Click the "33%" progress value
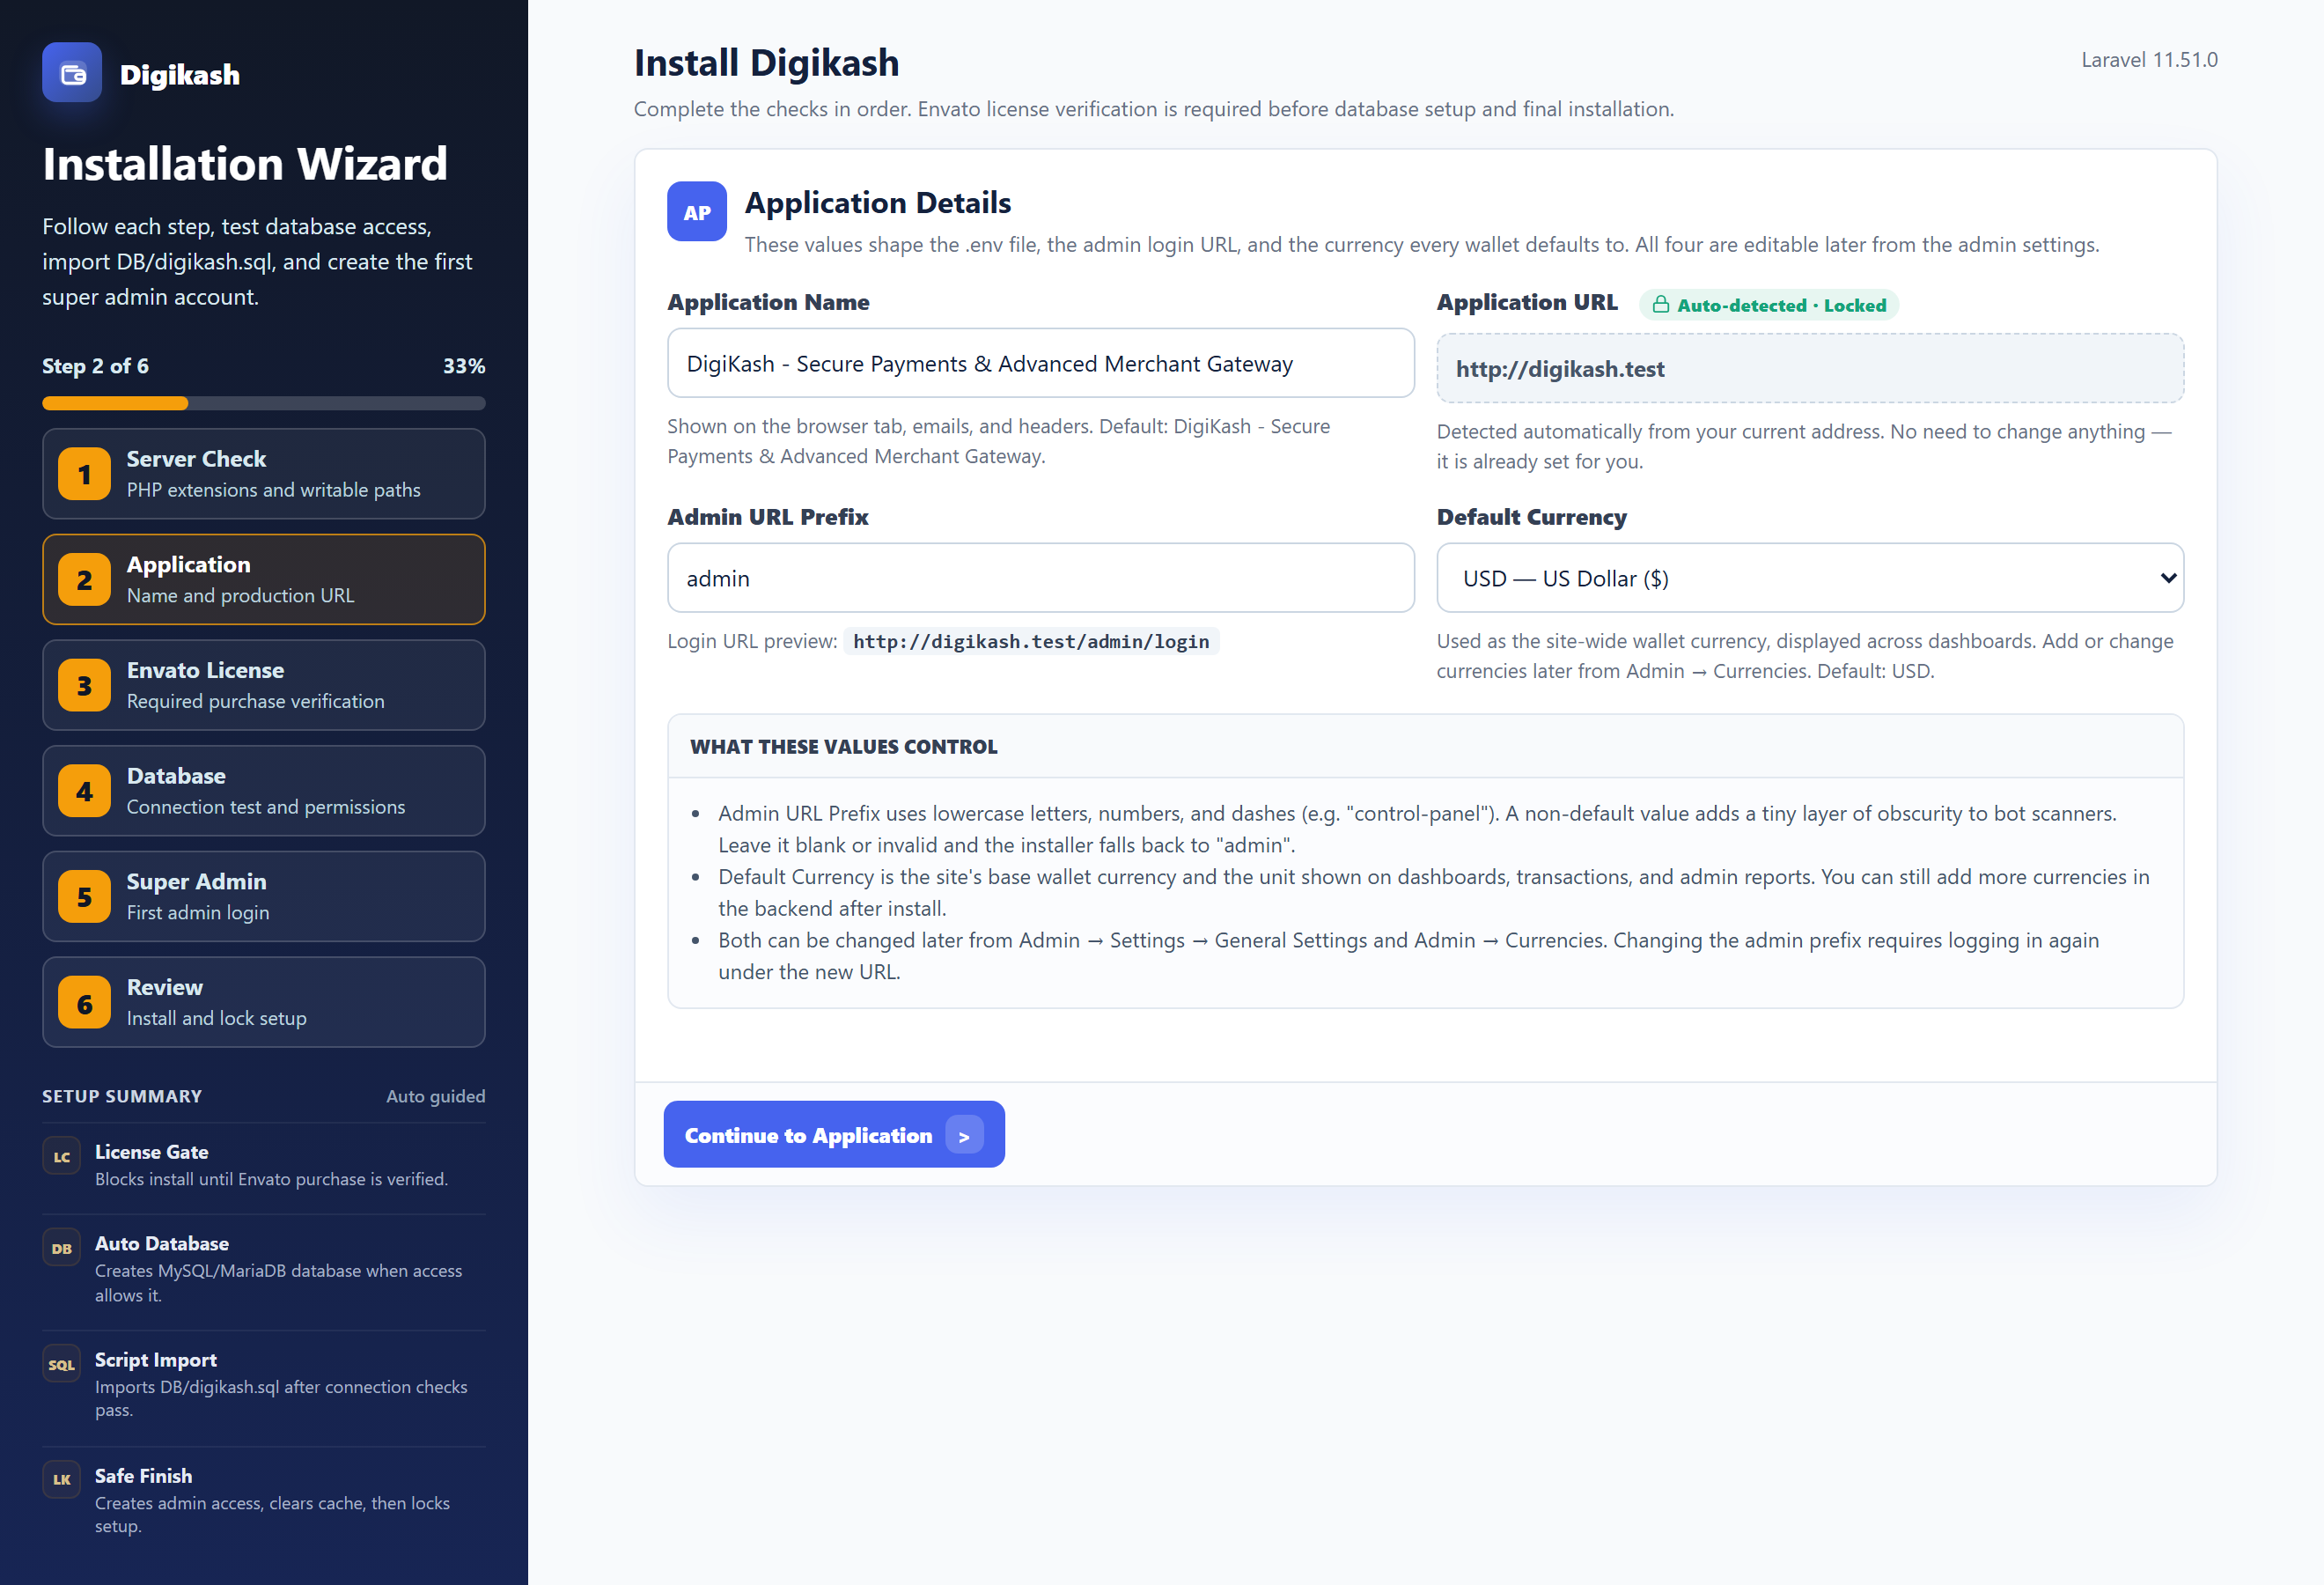The height and width of the screenshot is (1585, 2324). tap(464, 366)
